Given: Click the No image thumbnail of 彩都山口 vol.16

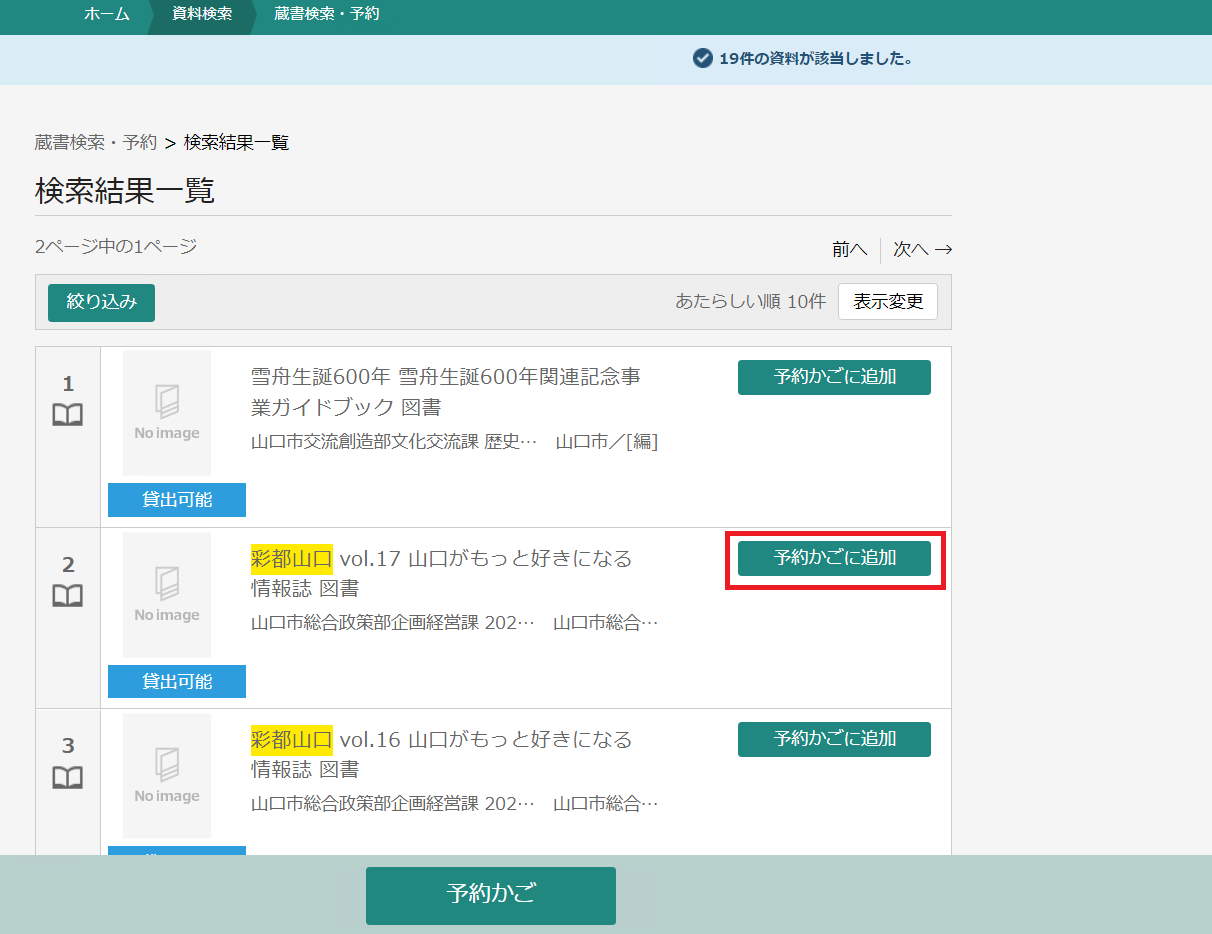Looking at the screenshot, I should pos(167,775).
